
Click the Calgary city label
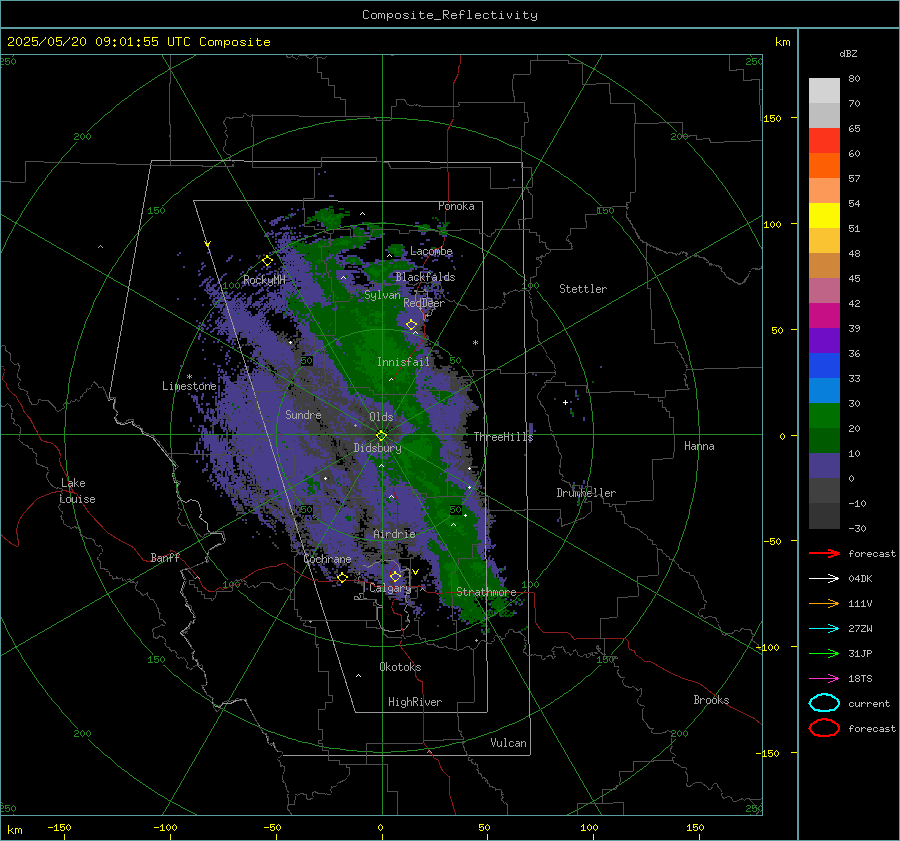point(390,588)
